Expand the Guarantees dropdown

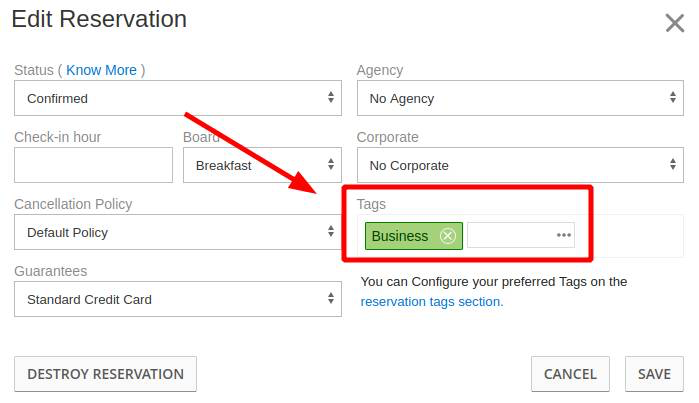(178, 299)
